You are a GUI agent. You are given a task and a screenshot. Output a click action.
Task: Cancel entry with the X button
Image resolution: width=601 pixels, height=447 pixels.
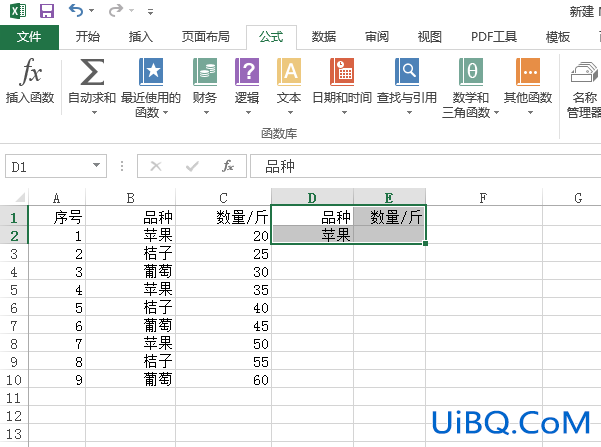coord(156,166)
